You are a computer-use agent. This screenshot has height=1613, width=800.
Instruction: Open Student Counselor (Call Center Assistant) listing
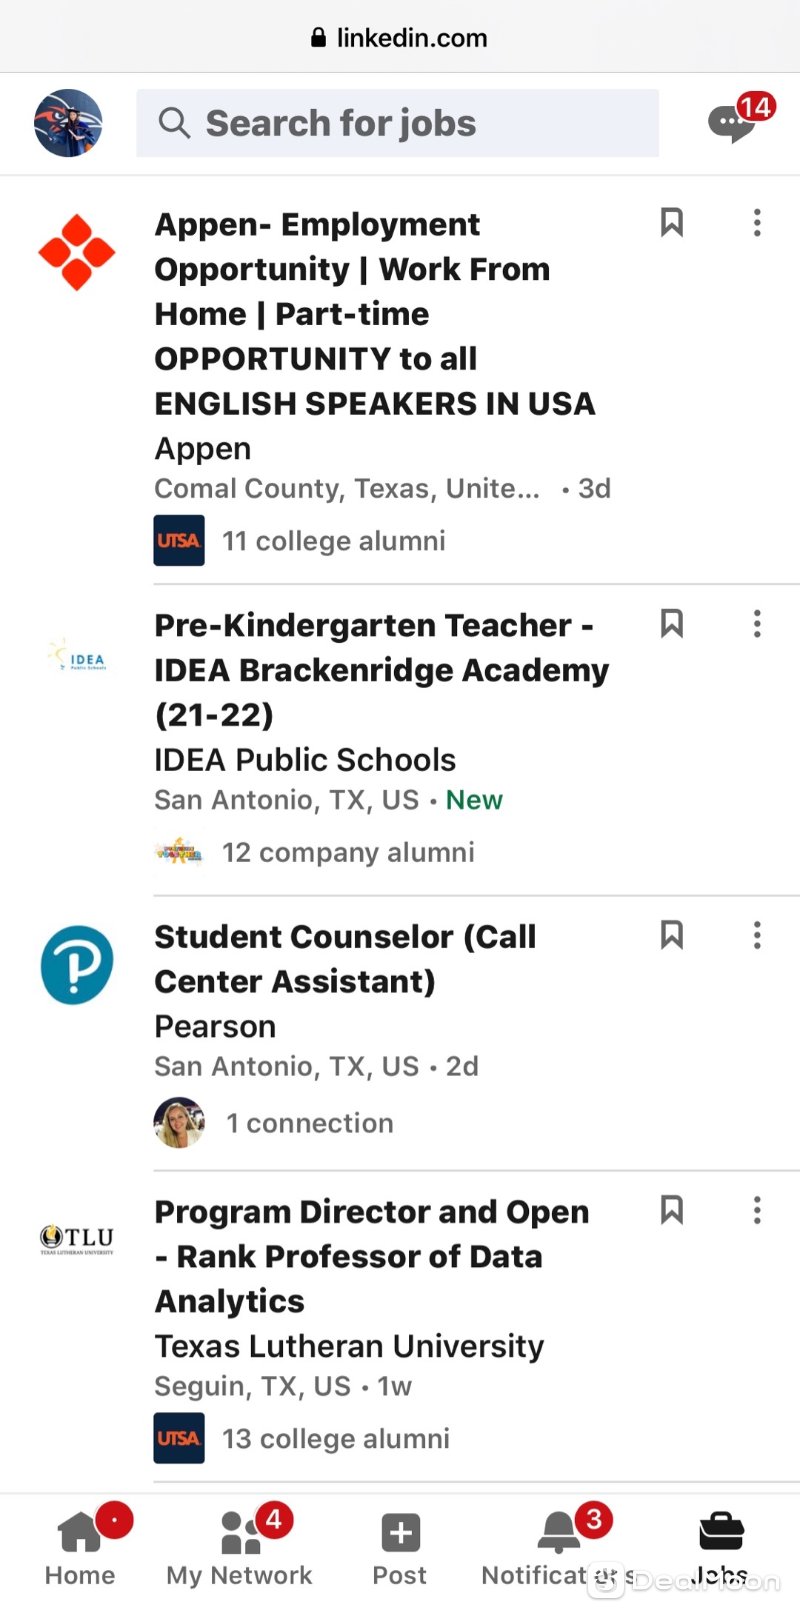pyautogui.click(x=345, y=958)
